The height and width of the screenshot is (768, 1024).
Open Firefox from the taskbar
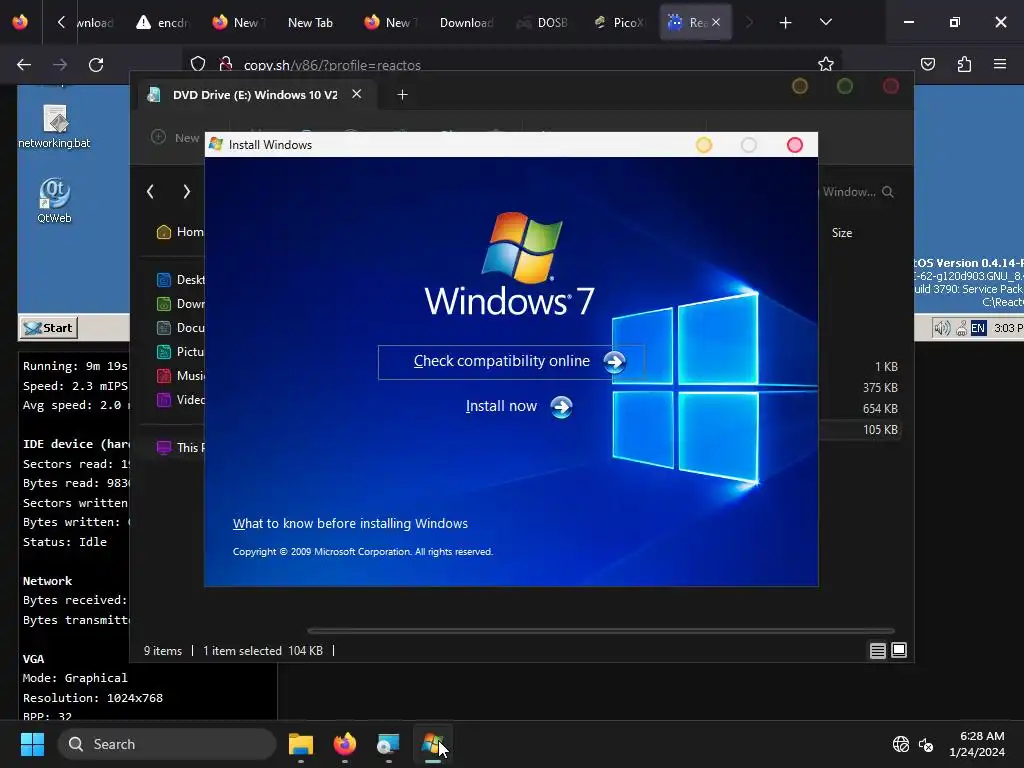point(345,744)
